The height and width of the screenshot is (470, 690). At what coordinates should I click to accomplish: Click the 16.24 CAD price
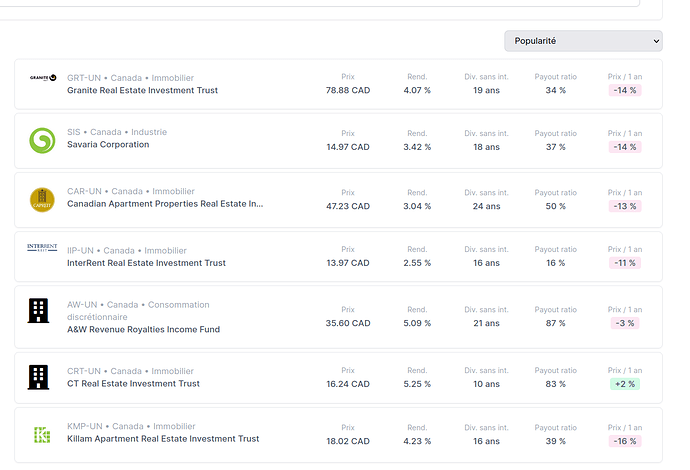click(x=348, y=384)
